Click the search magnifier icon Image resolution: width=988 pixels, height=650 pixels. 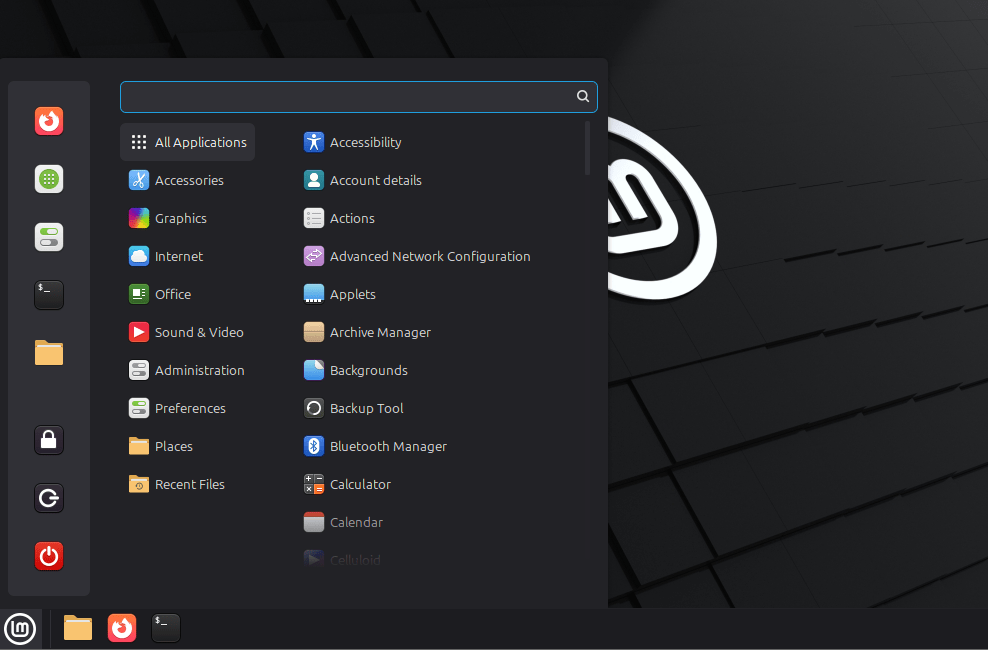(x=583, y=96)
